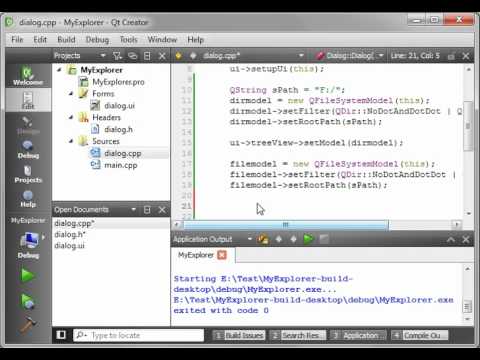The width and height of the screenshot is (480, 360).
Task: Collapse the Headers folder
Action: pyautogui.click(x=71, y=117)
